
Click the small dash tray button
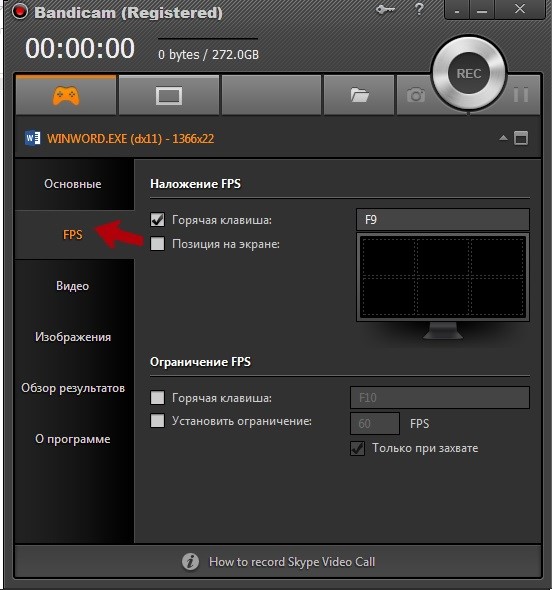coord(457,10)
